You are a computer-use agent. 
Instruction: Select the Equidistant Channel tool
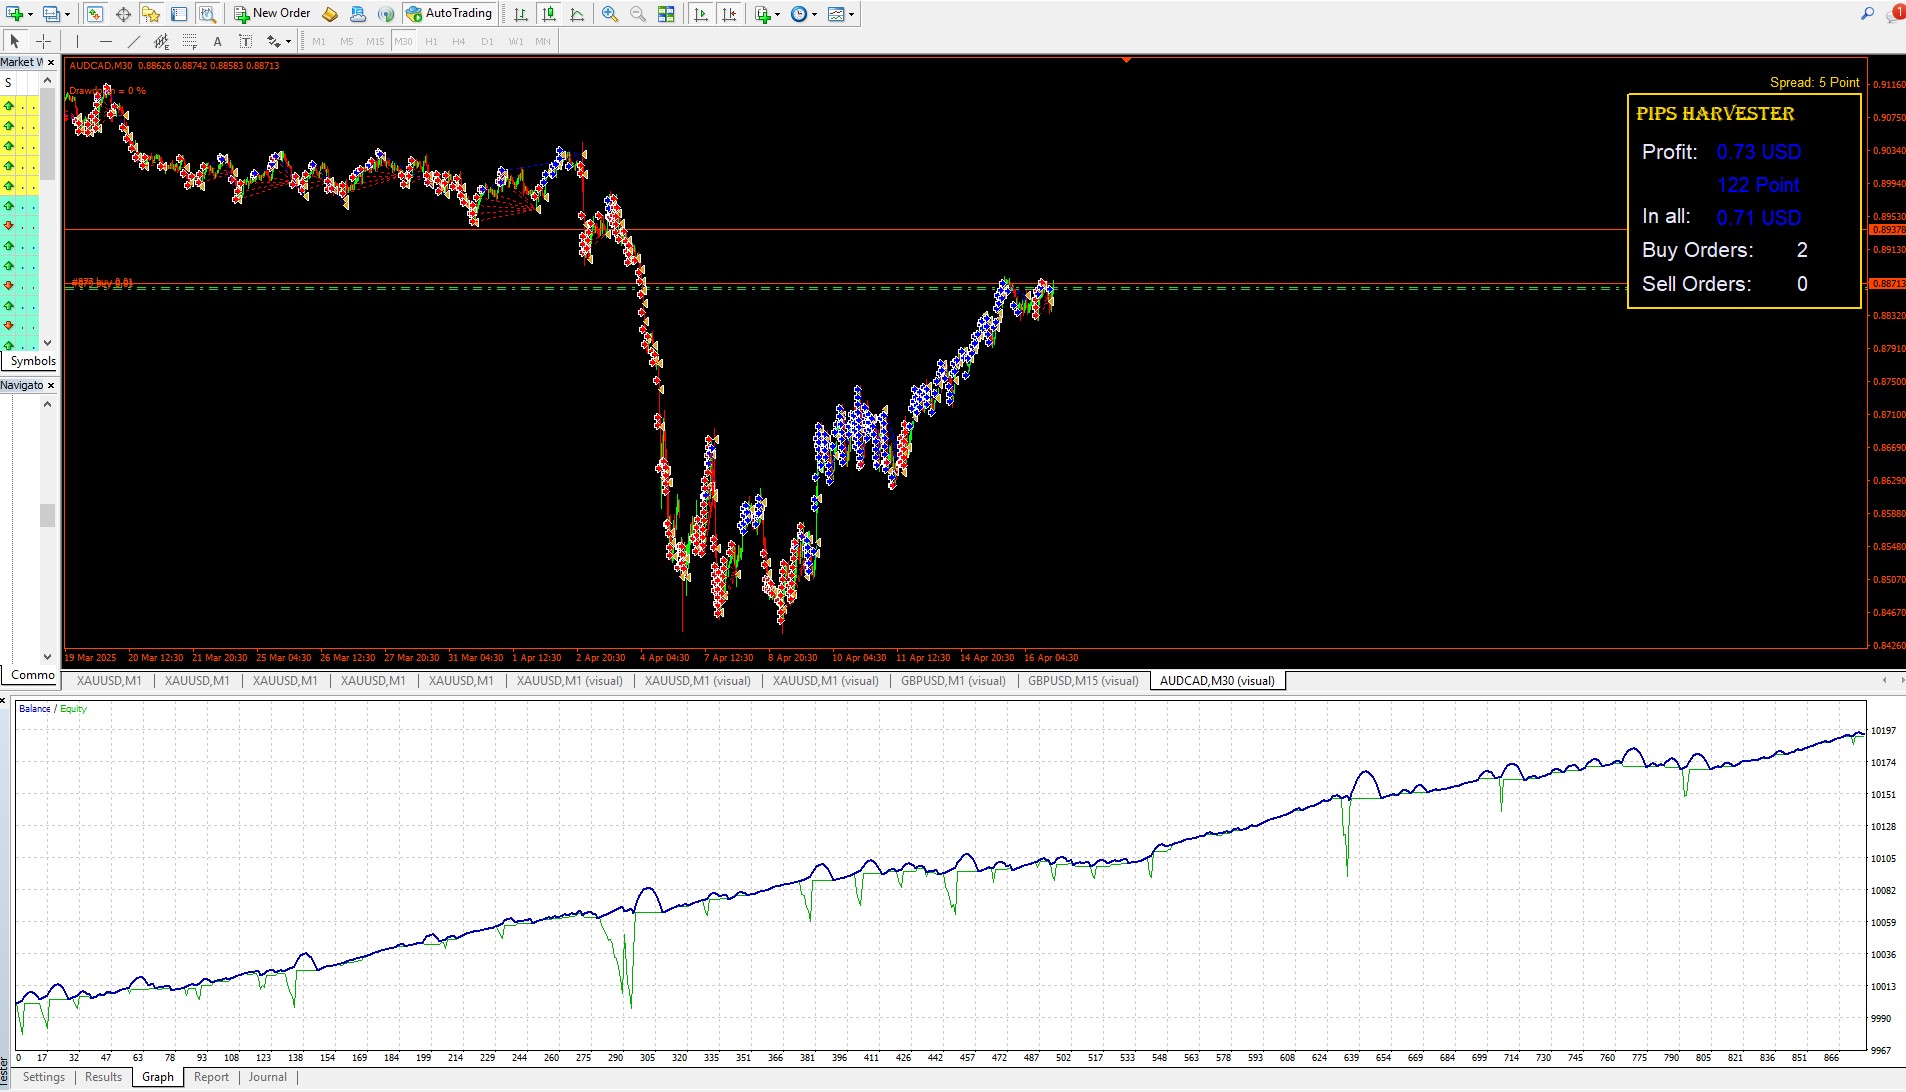[161, 41]
